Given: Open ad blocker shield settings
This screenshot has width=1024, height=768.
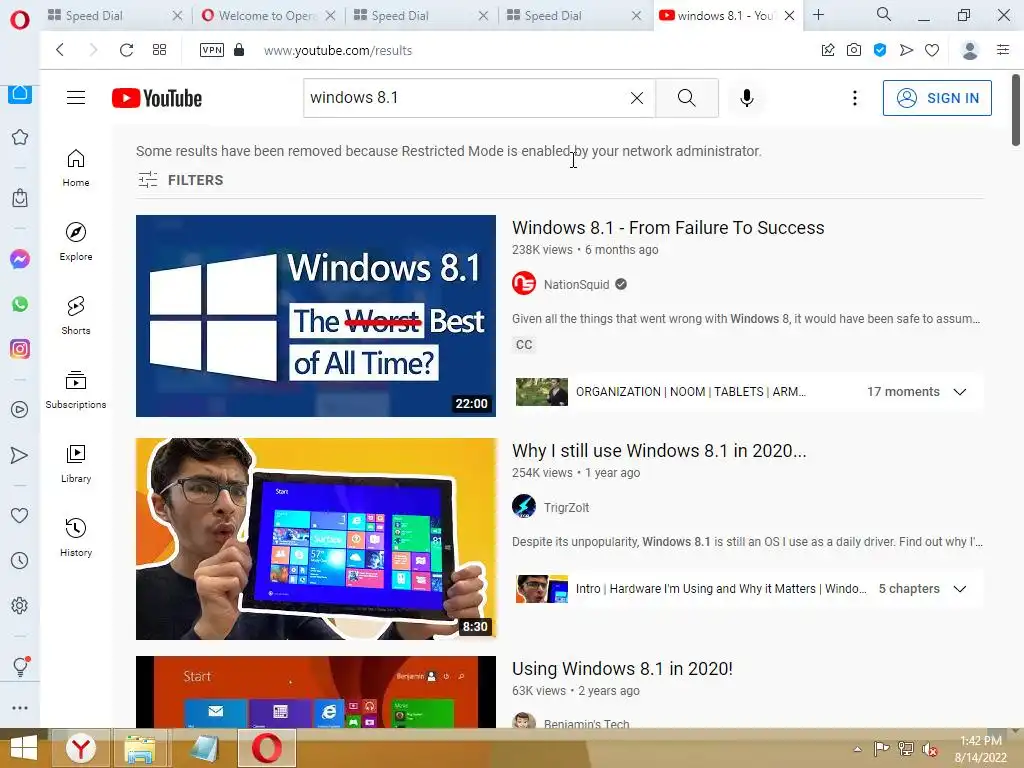Looking at the screenshot, I should [880, 50].
